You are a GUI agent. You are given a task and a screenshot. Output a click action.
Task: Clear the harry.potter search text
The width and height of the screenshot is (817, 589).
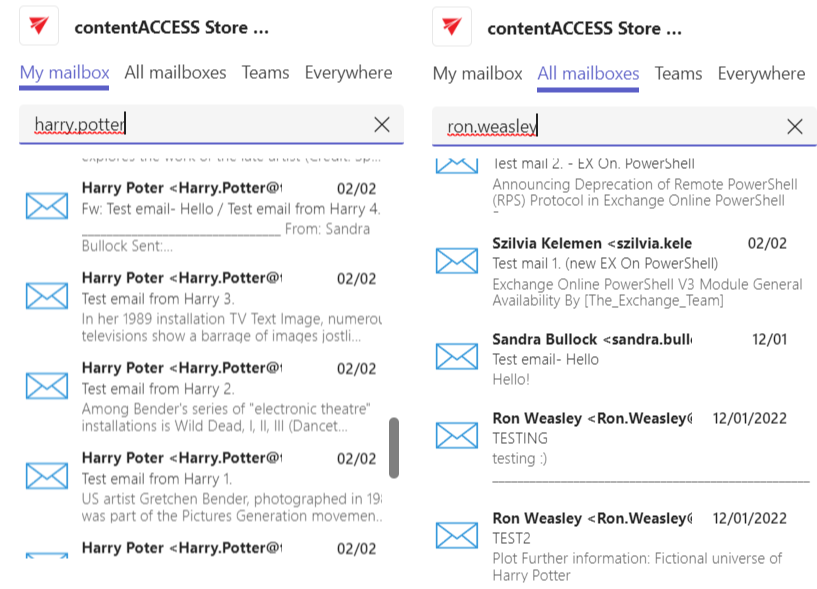click(x=382, y=125)
